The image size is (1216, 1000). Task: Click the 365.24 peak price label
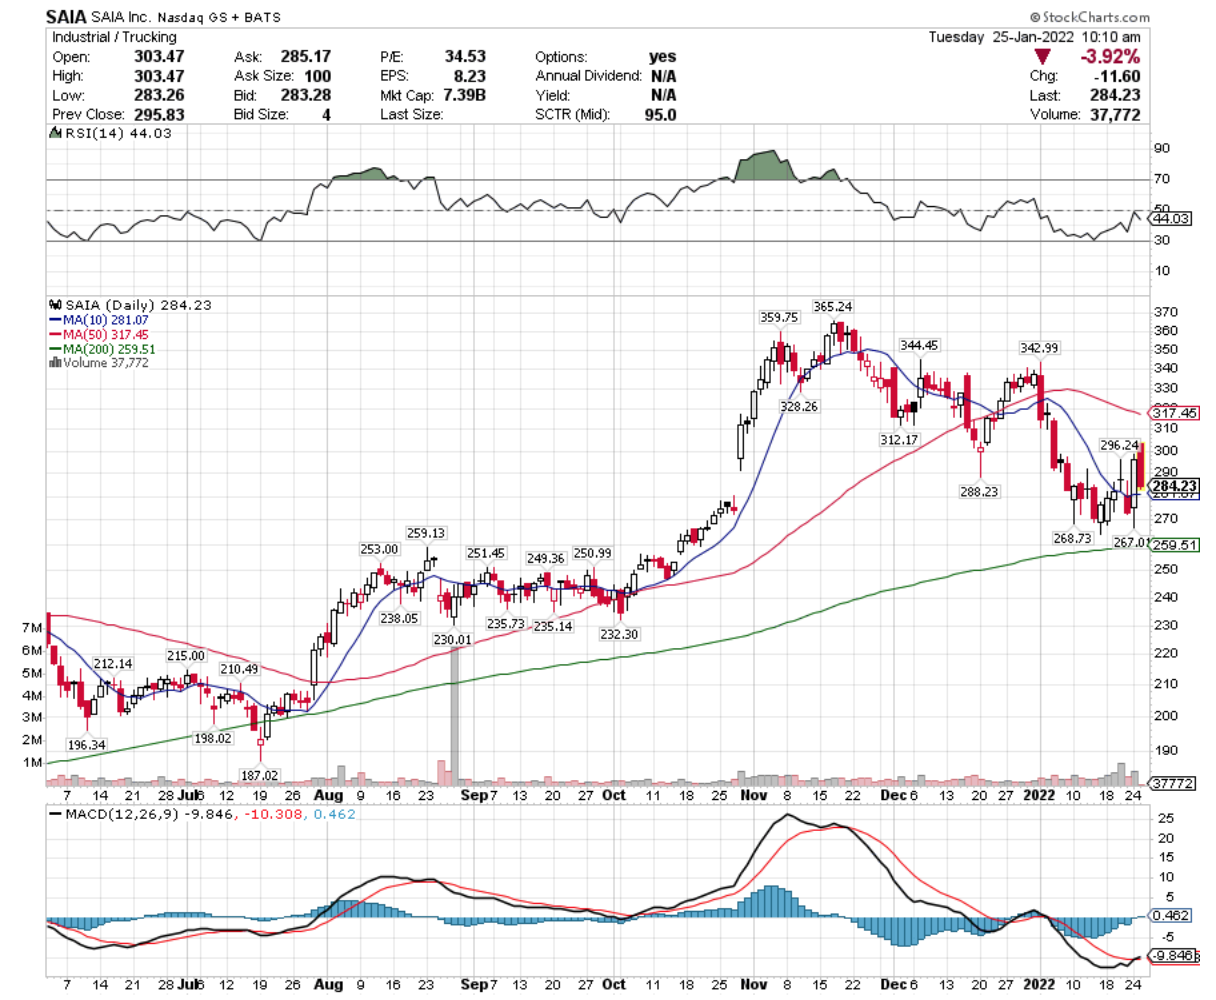(x=833, y=307)
